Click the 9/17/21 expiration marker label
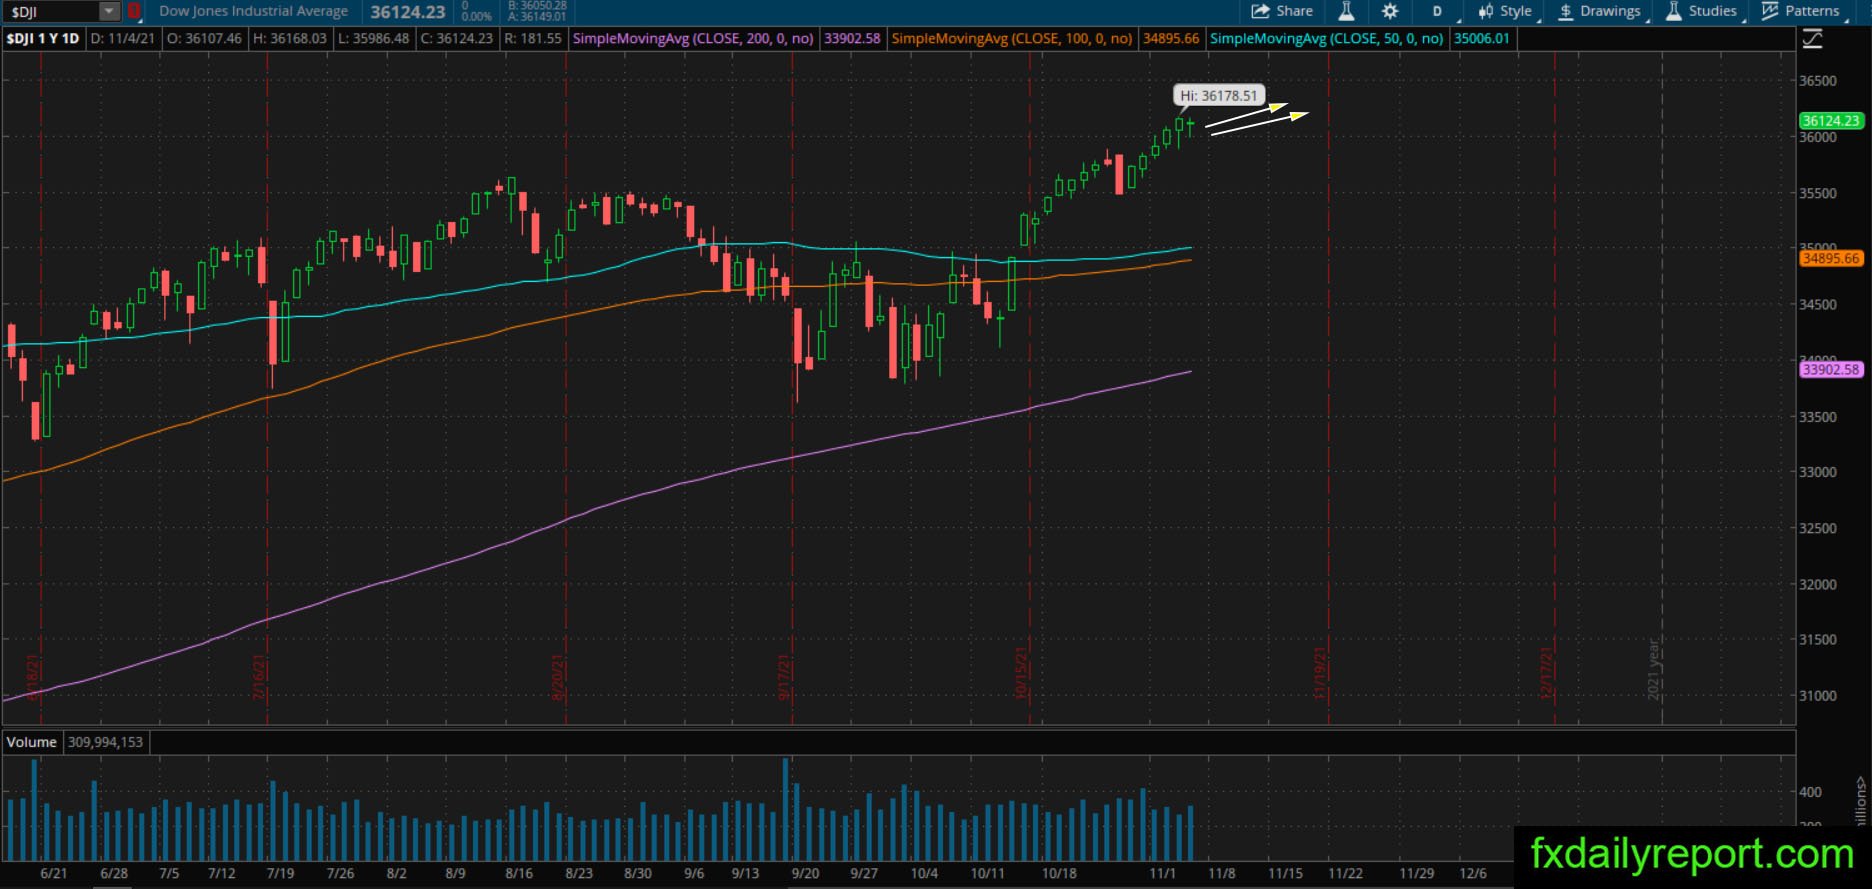This screenshot has width=1872, height=889. point(784,678)
